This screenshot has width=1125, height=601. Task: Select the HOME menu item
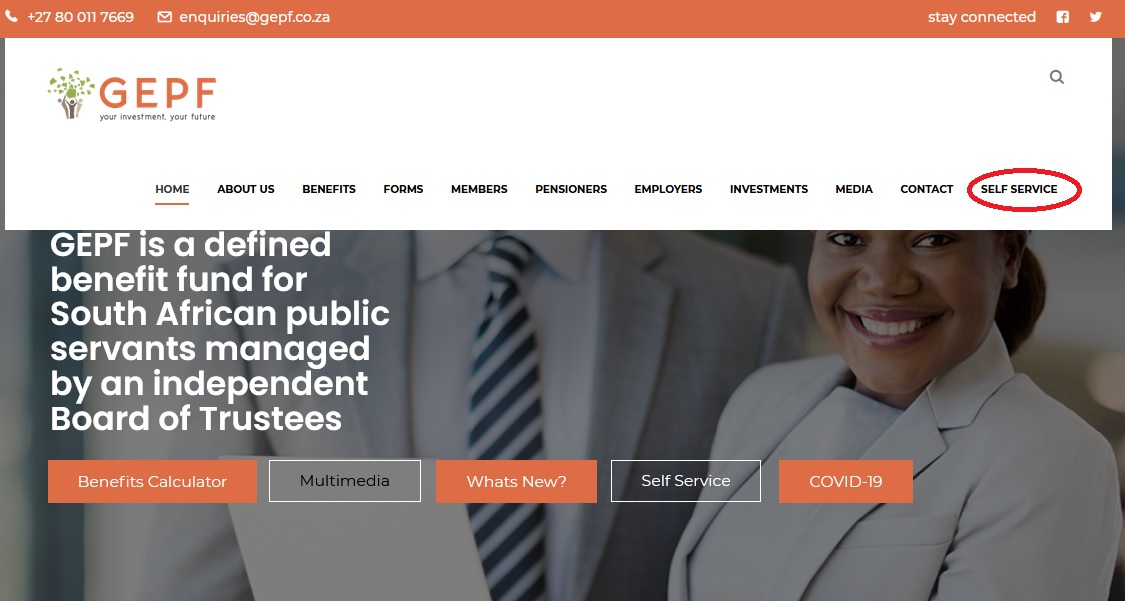pyautogui.click(x=172, y=189)
